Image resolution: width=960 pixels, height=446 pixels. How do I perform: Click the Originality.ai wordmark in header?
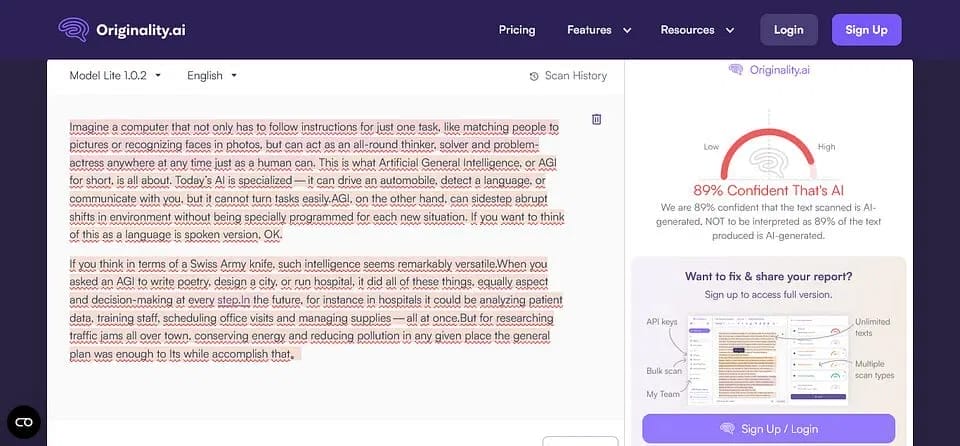tap(141, 30)
